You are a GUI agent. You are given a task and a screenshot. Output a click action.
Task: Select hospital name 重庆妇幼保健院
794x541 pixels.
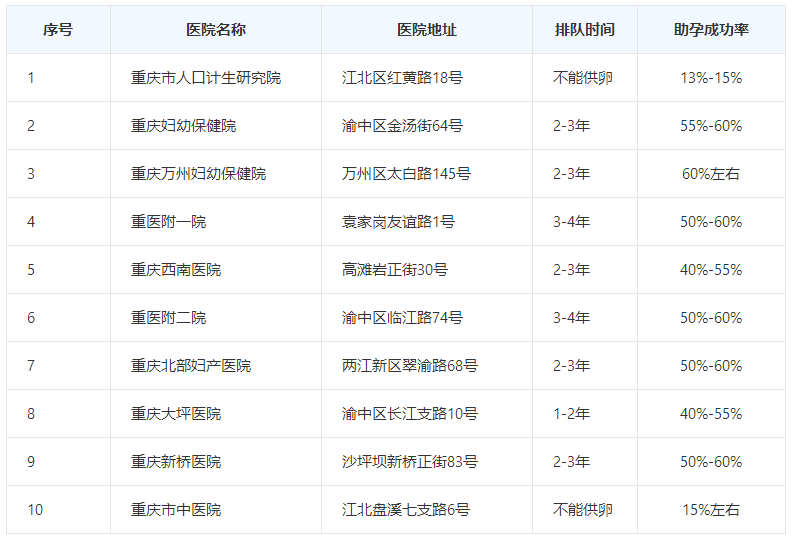point(183,126)
